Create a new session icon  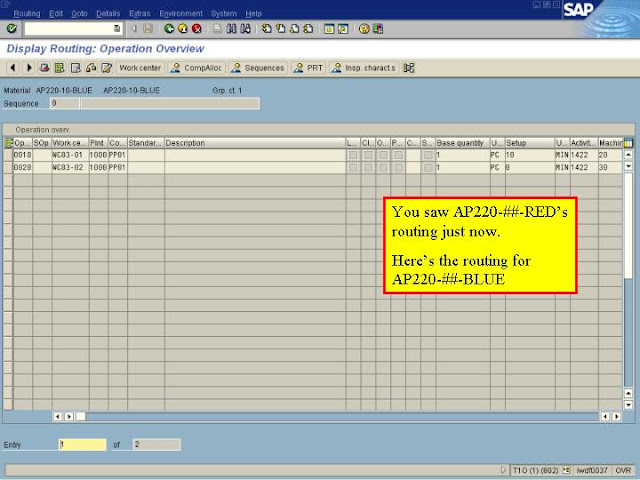(x=329, y=29)
